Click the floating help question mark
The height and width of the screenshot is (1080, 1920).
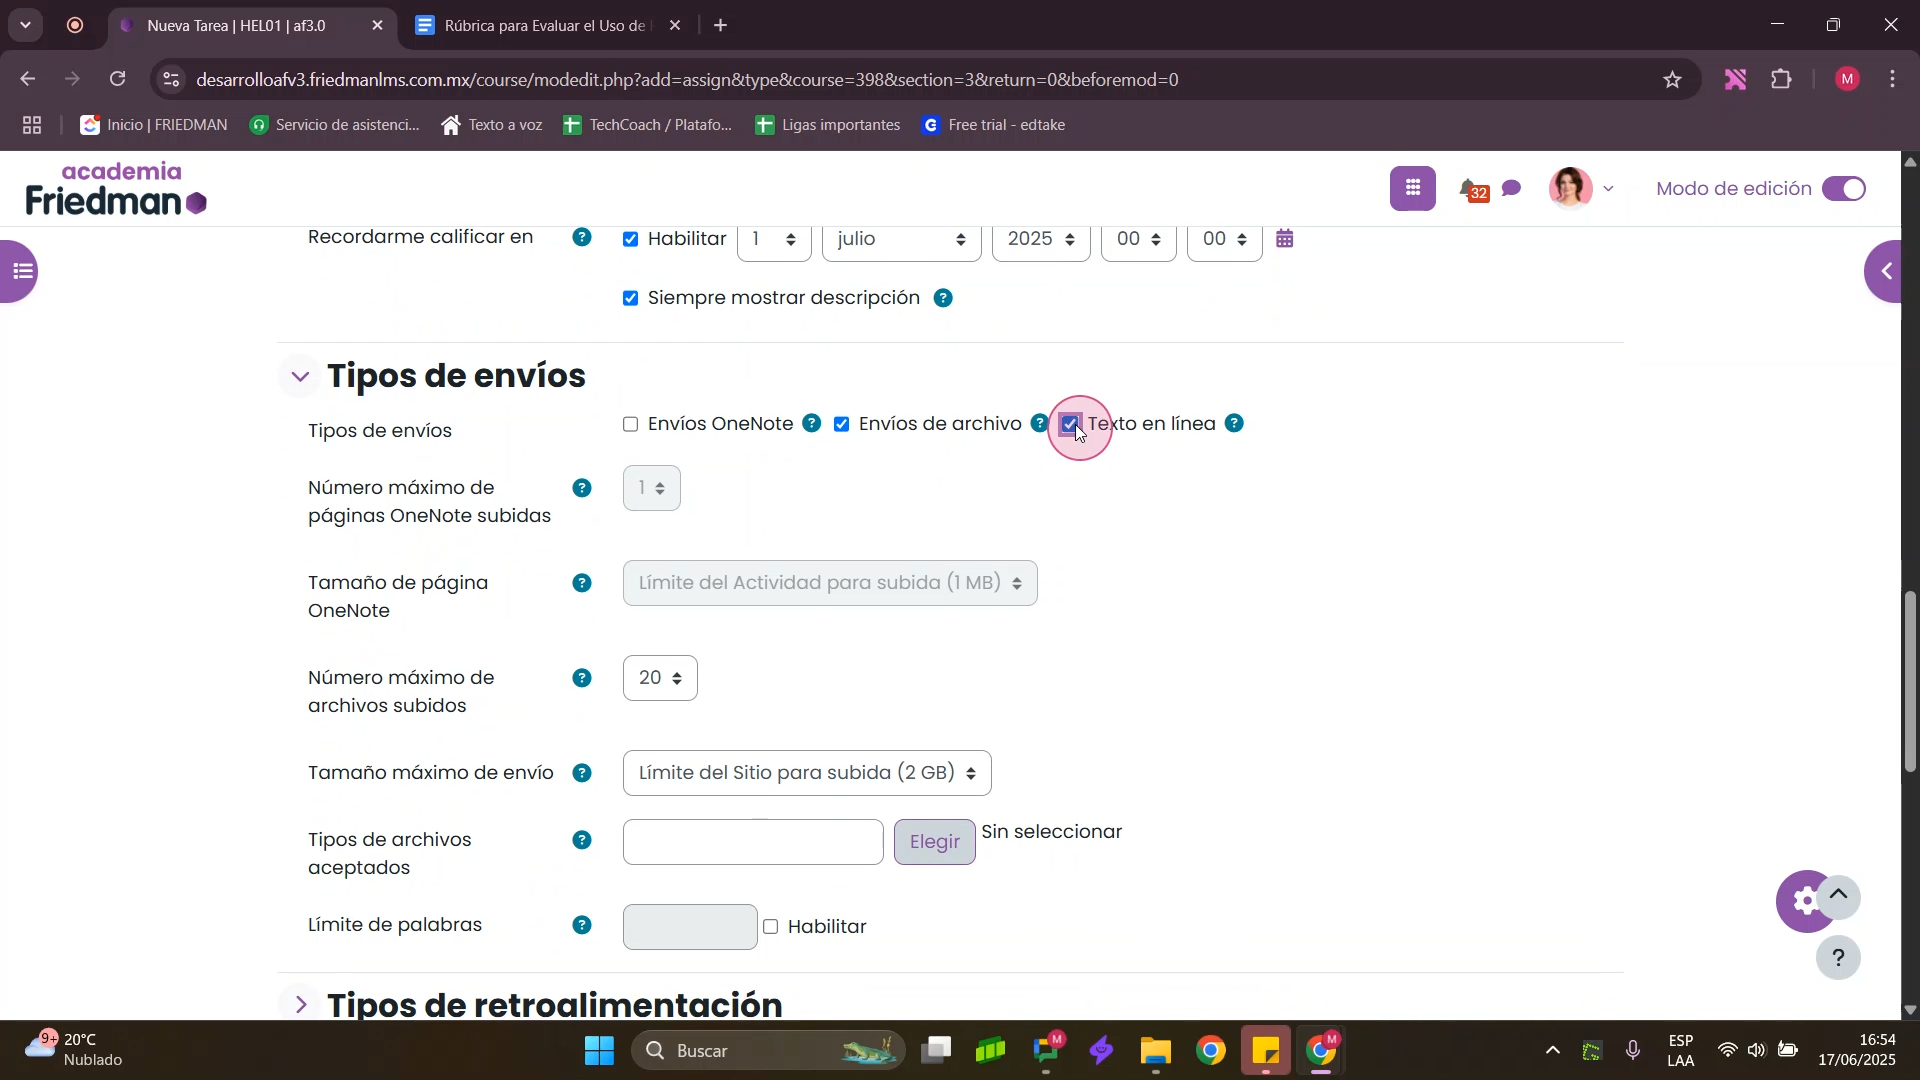click(1838, 957)
